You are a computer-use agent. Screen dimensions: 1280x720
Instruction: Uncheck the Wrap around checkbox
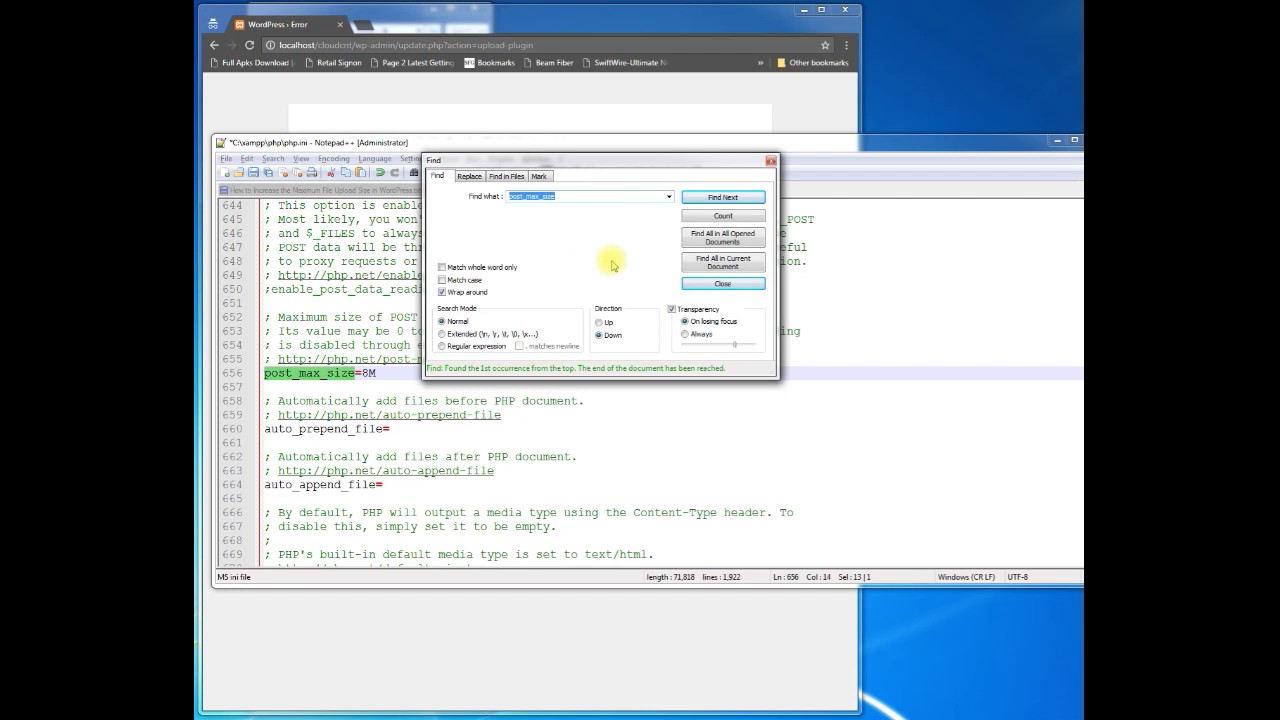(442, 292)
